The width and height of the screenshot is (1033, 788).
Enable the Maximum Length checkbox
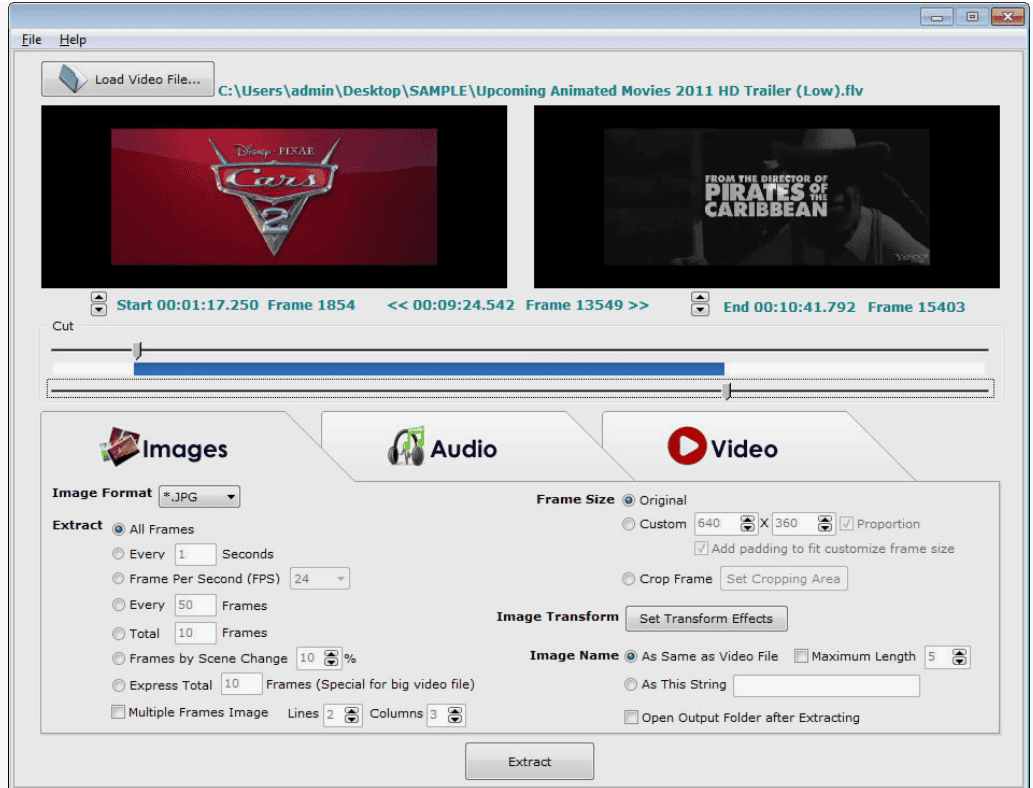pos(801,656)
